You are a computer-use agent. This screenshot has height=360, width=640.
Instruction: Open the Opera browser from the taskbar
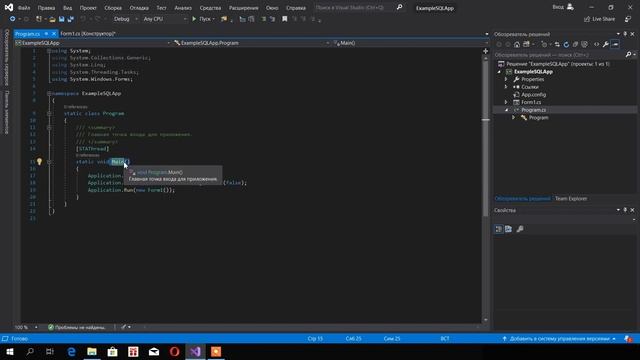point(174,352)
